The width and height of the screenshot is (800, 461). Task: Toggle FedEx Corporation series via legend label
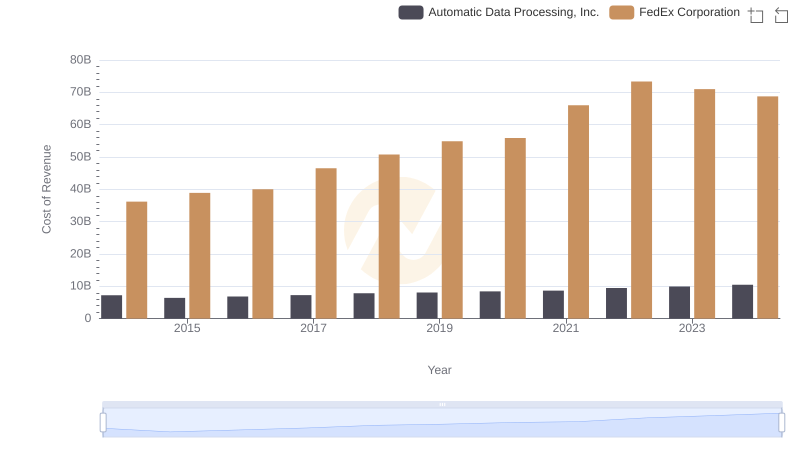tap(689, 12)
